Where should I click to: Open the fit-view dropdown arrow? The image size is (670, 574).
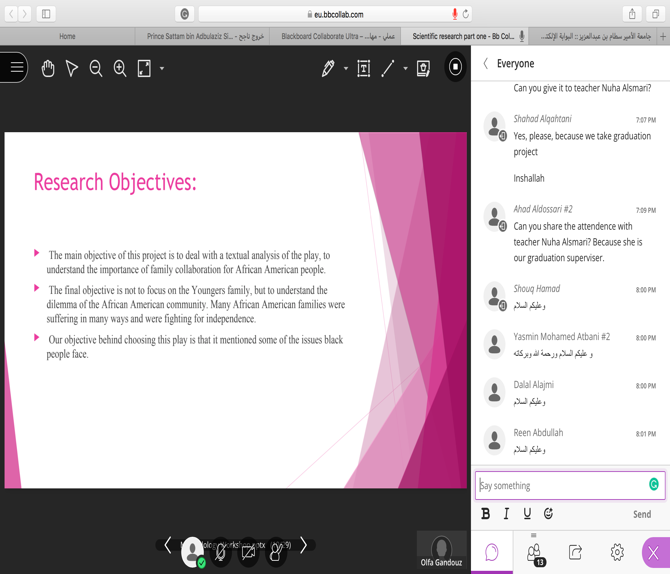(x=162, y=69)
